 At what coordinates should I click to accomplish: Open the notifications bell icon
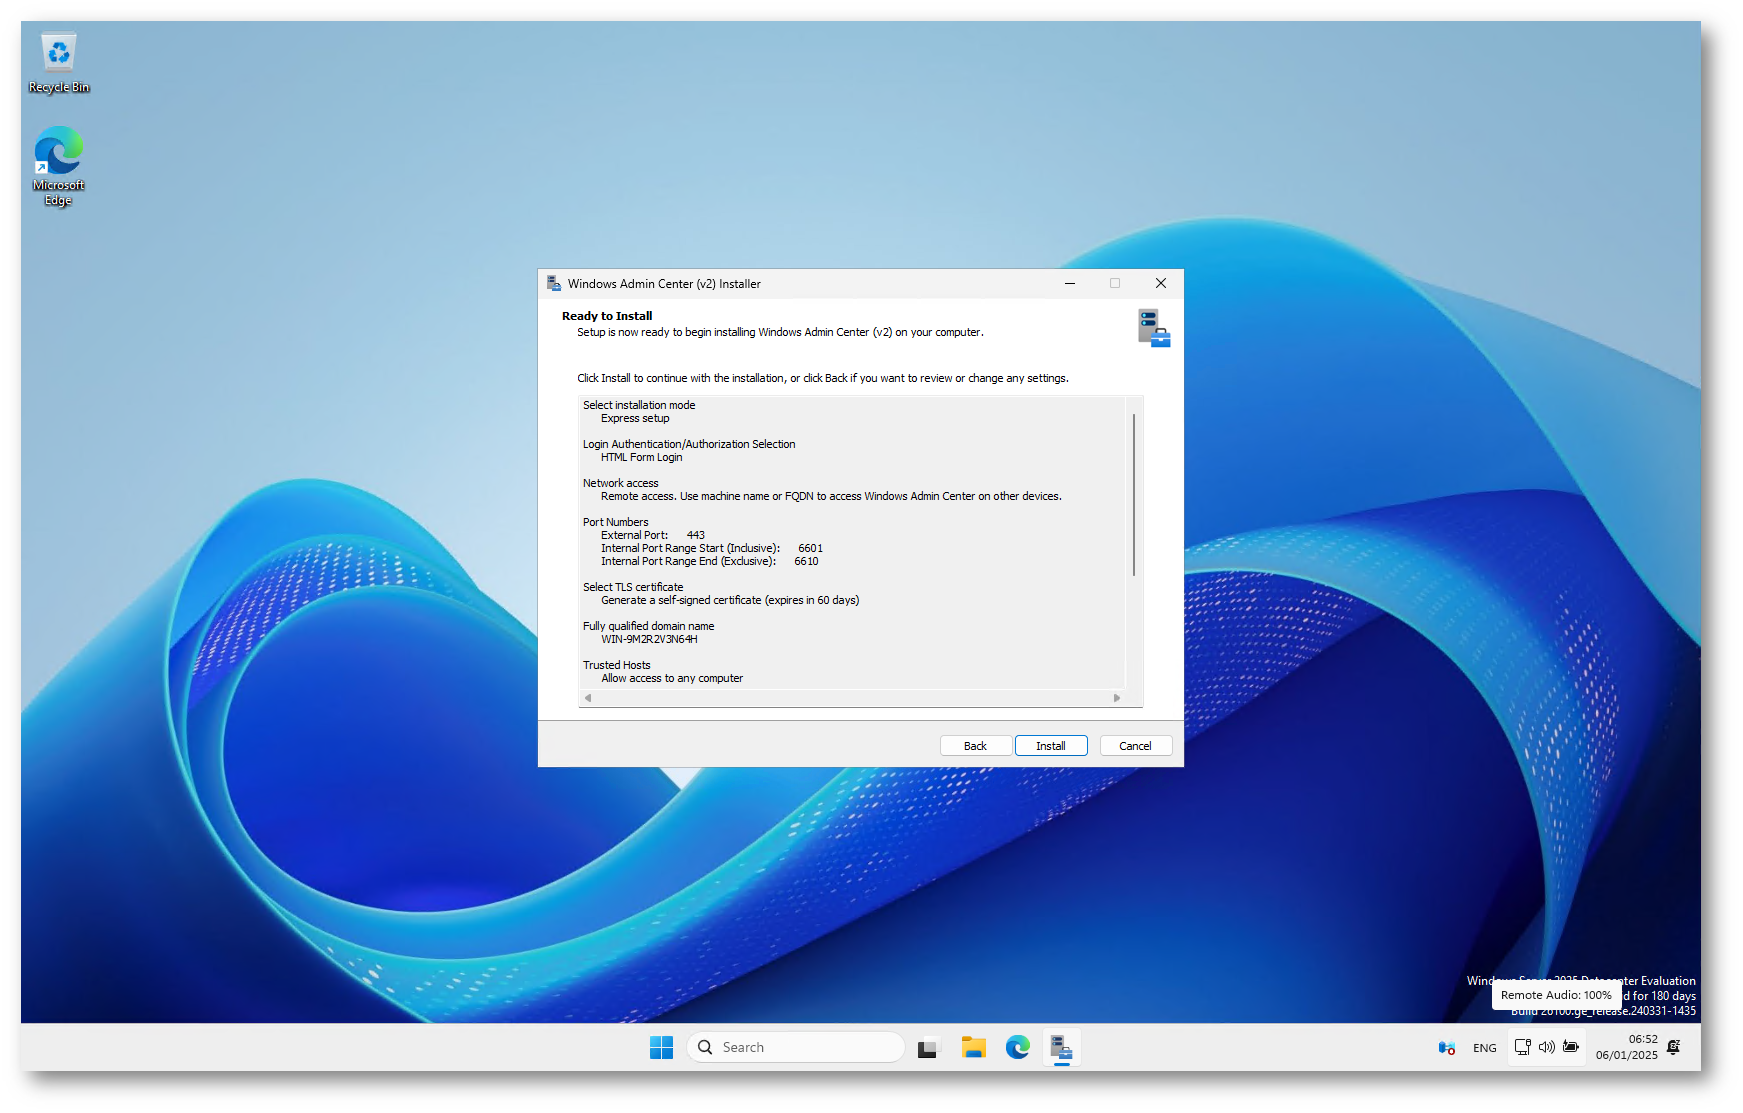(1674, 1047)
